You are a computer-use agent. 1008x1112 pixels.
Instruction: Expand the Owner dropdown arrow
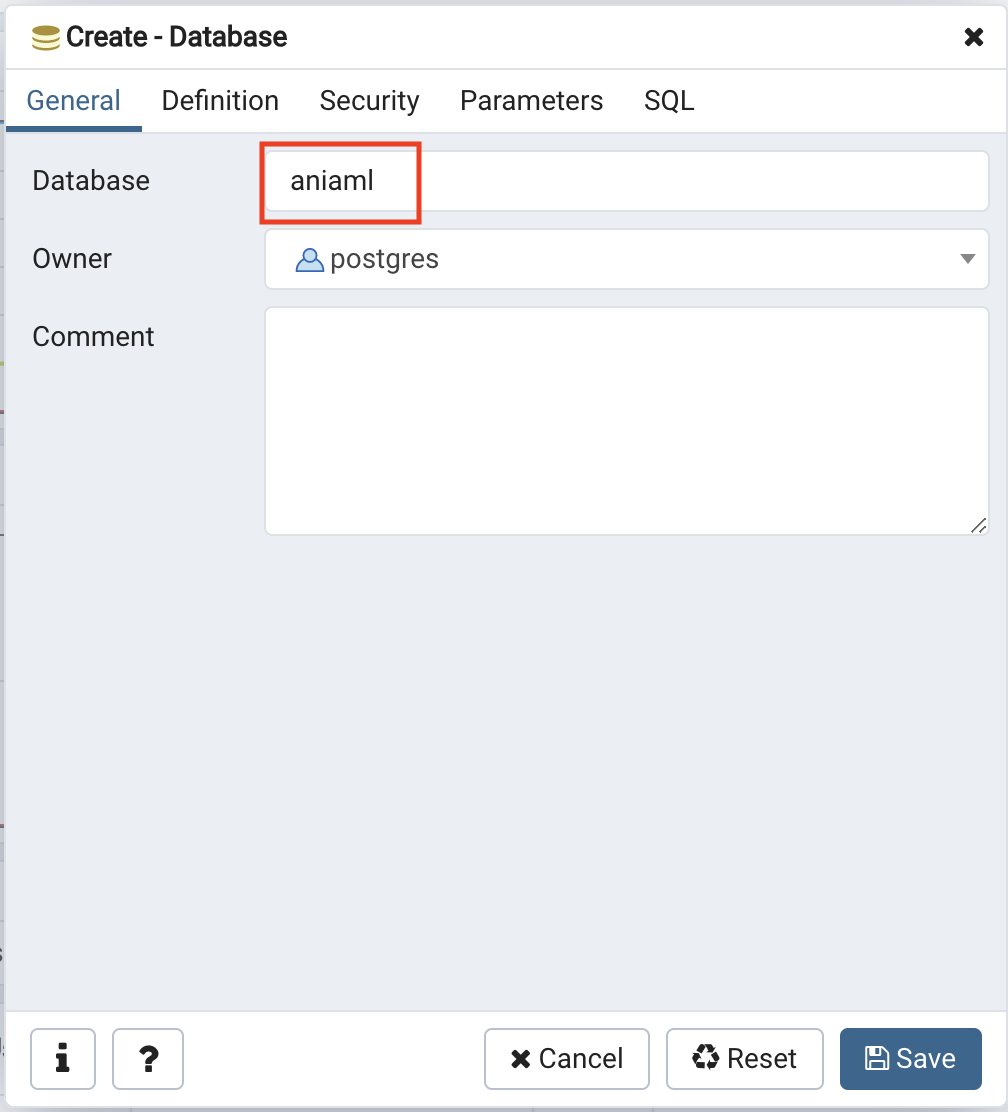[x=967, y=259]
